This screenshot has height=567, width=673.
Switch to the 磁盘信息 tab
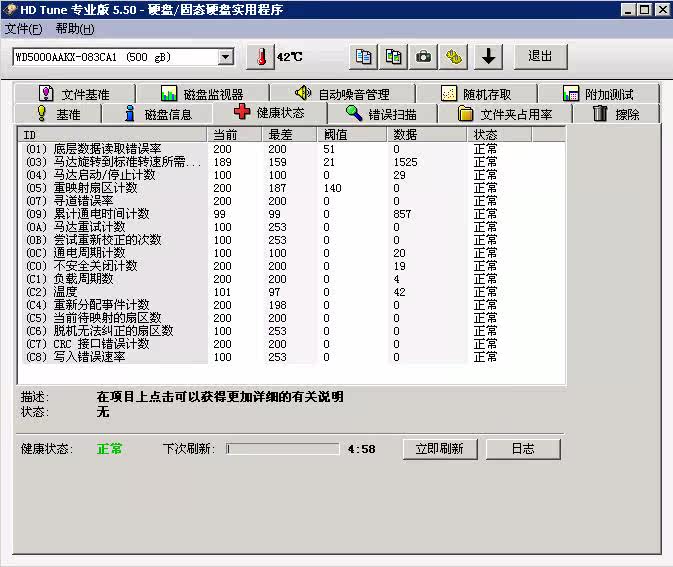158,114
